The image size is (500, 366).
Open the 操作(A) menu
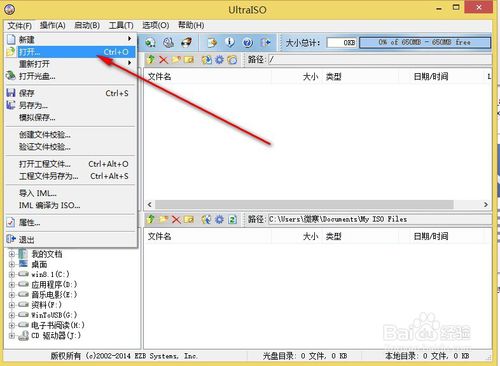coord(52,25)
